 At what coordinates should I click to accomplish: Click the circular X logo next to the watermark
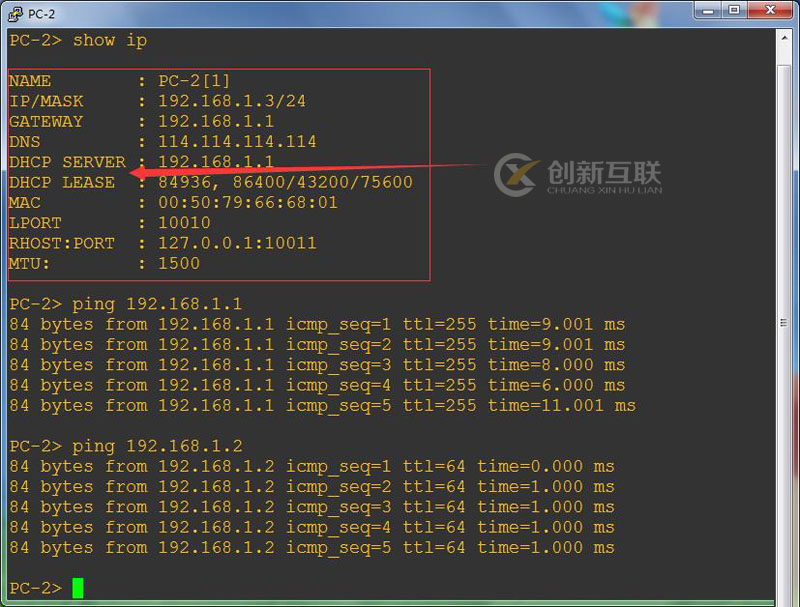pyautogui.click(x=516, y=170)
